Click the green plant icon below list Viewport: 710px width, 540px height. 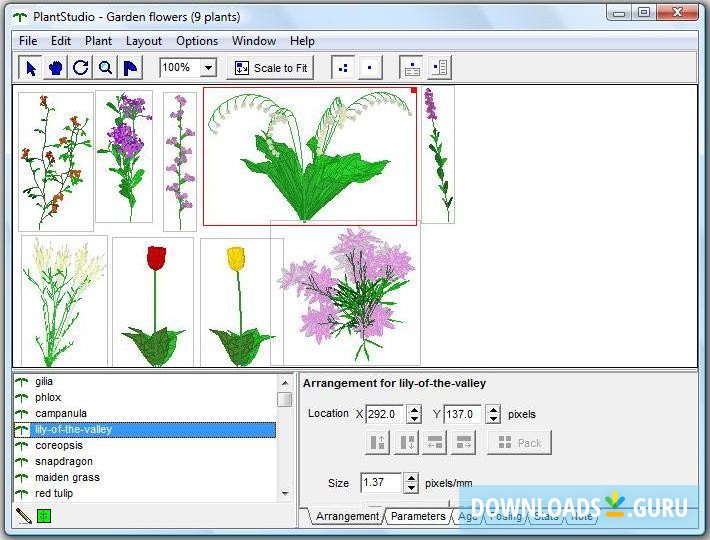tap(44, 516)
